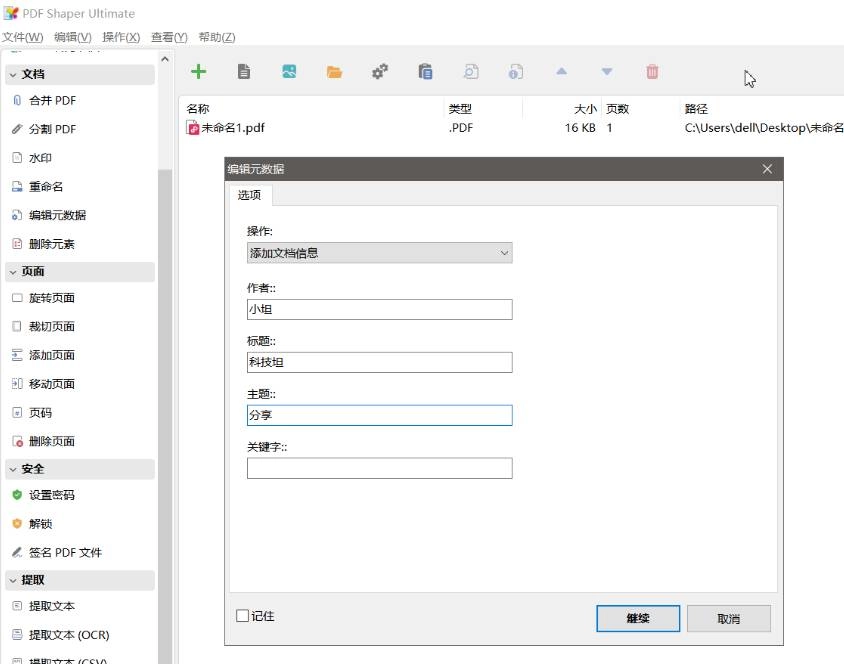Click the move down arrow icon

(607, 72)
